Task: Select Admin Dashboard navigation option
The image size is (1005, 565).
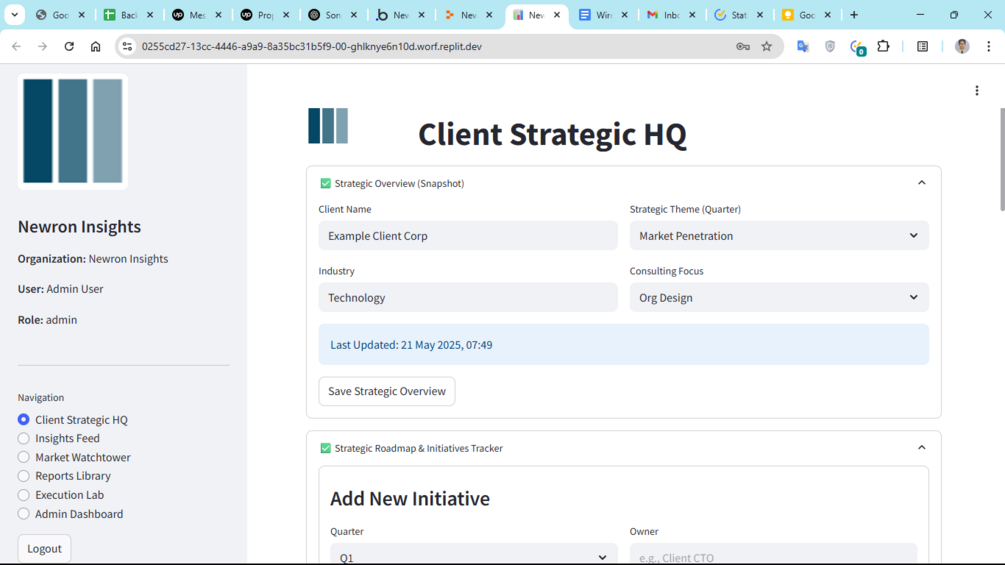Action: [x=71, y=514]
